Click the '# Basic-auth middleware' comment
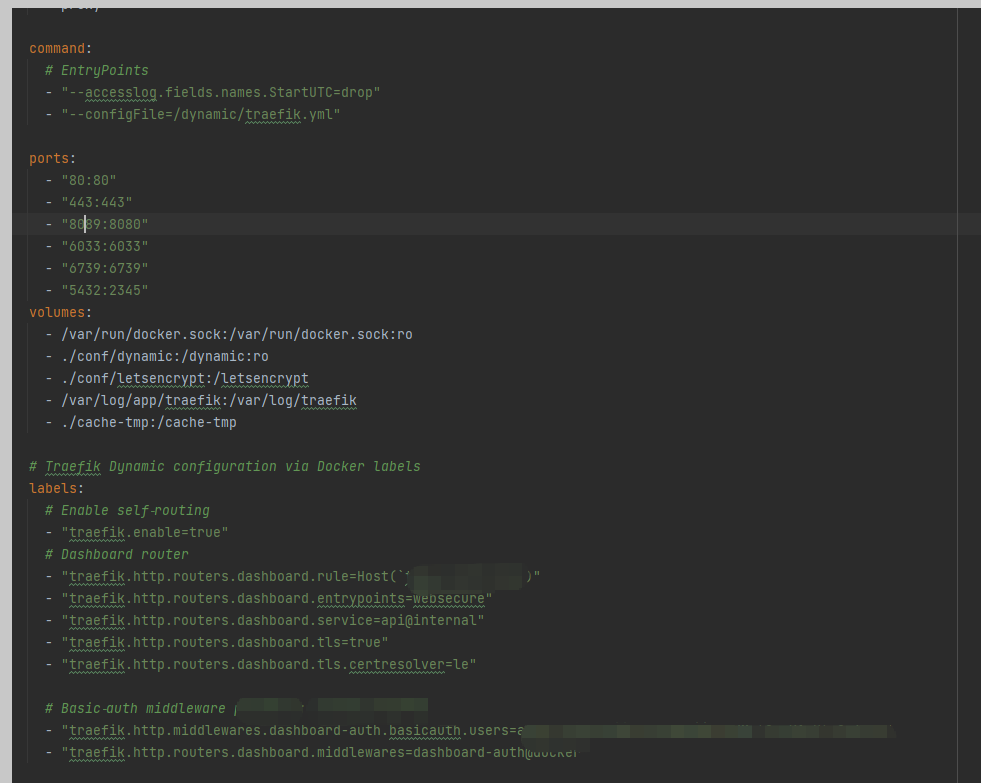Screen dimensions: 981x783 [135, 709]
